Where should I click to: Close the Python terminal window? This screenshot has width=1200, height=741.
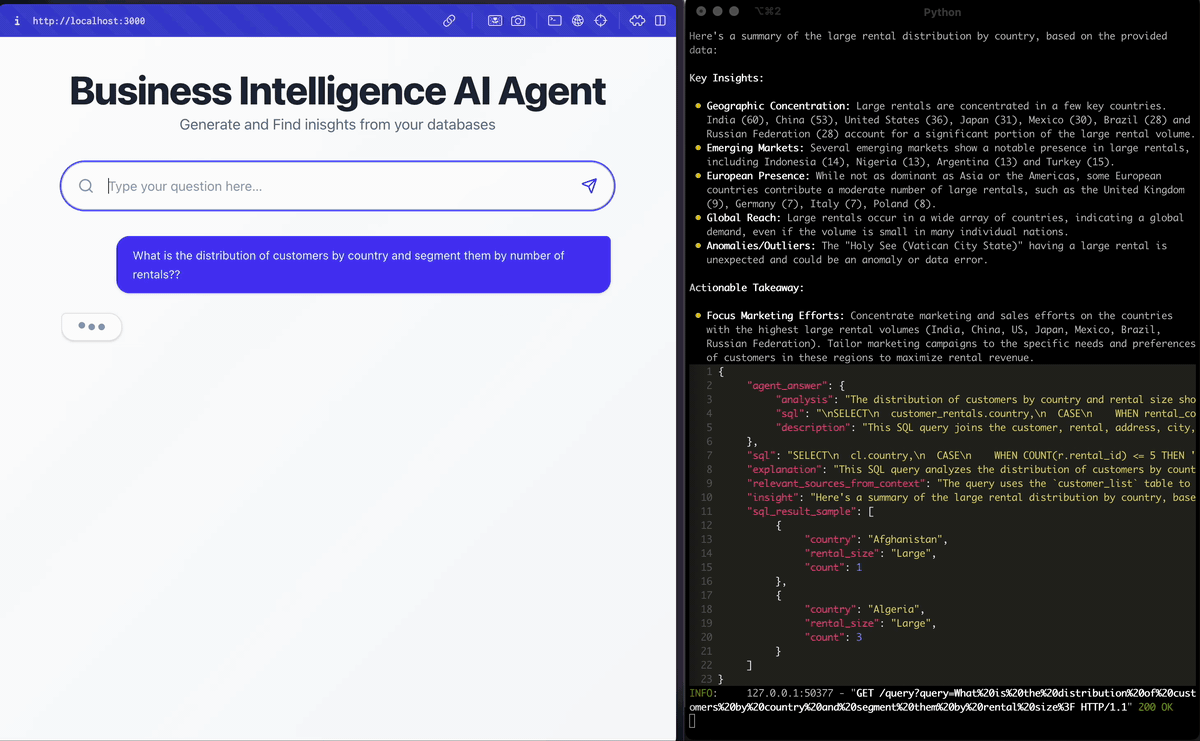pos(700,12)
